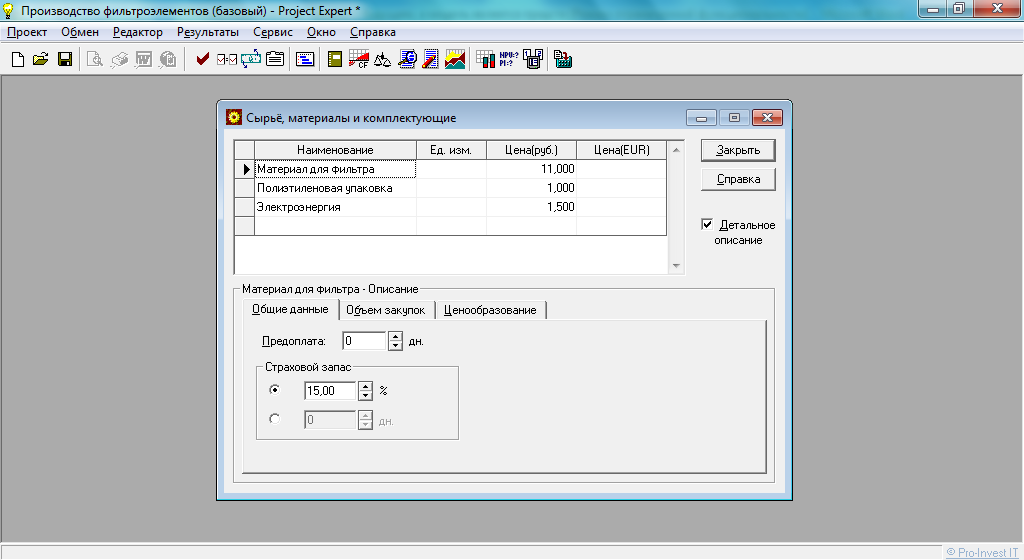Open a project with the folder icon
This screenshot has height=560, width=1024.
click(x=40, y=59)
